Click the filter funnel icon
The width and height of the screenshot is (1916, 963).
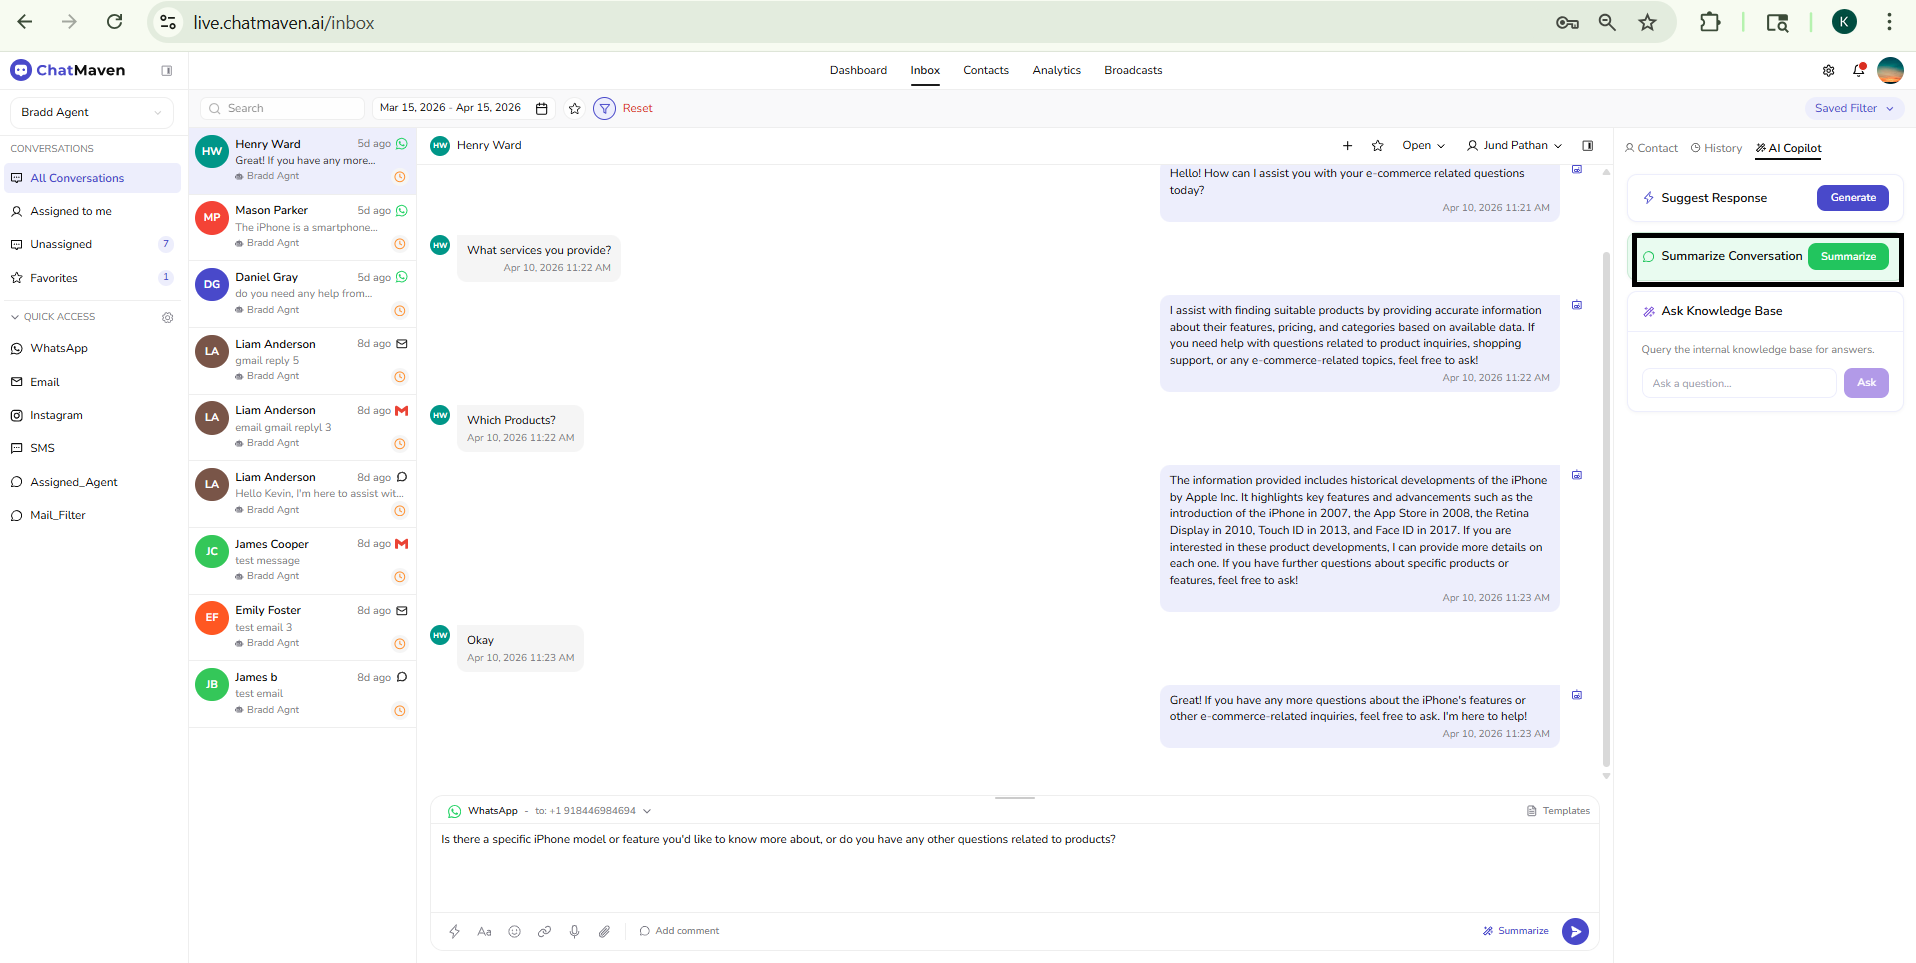coord(604,108)
